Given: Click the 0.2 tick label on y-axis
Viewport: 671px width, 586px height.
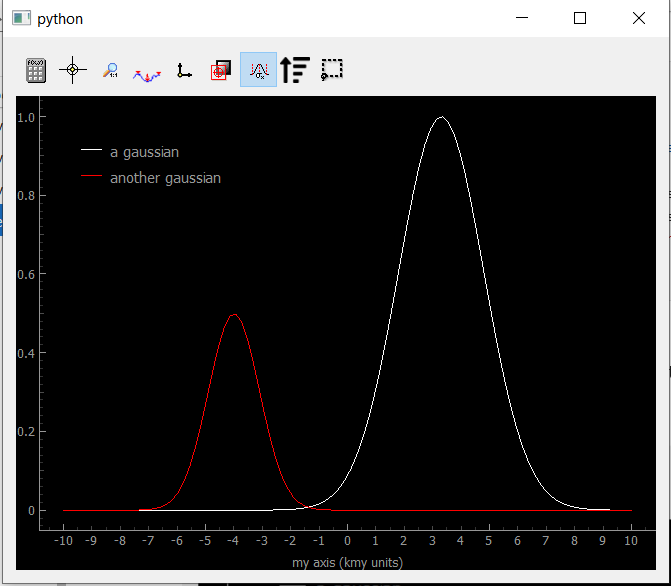Looking at the screenshot, I should click(x=26, y=432).
